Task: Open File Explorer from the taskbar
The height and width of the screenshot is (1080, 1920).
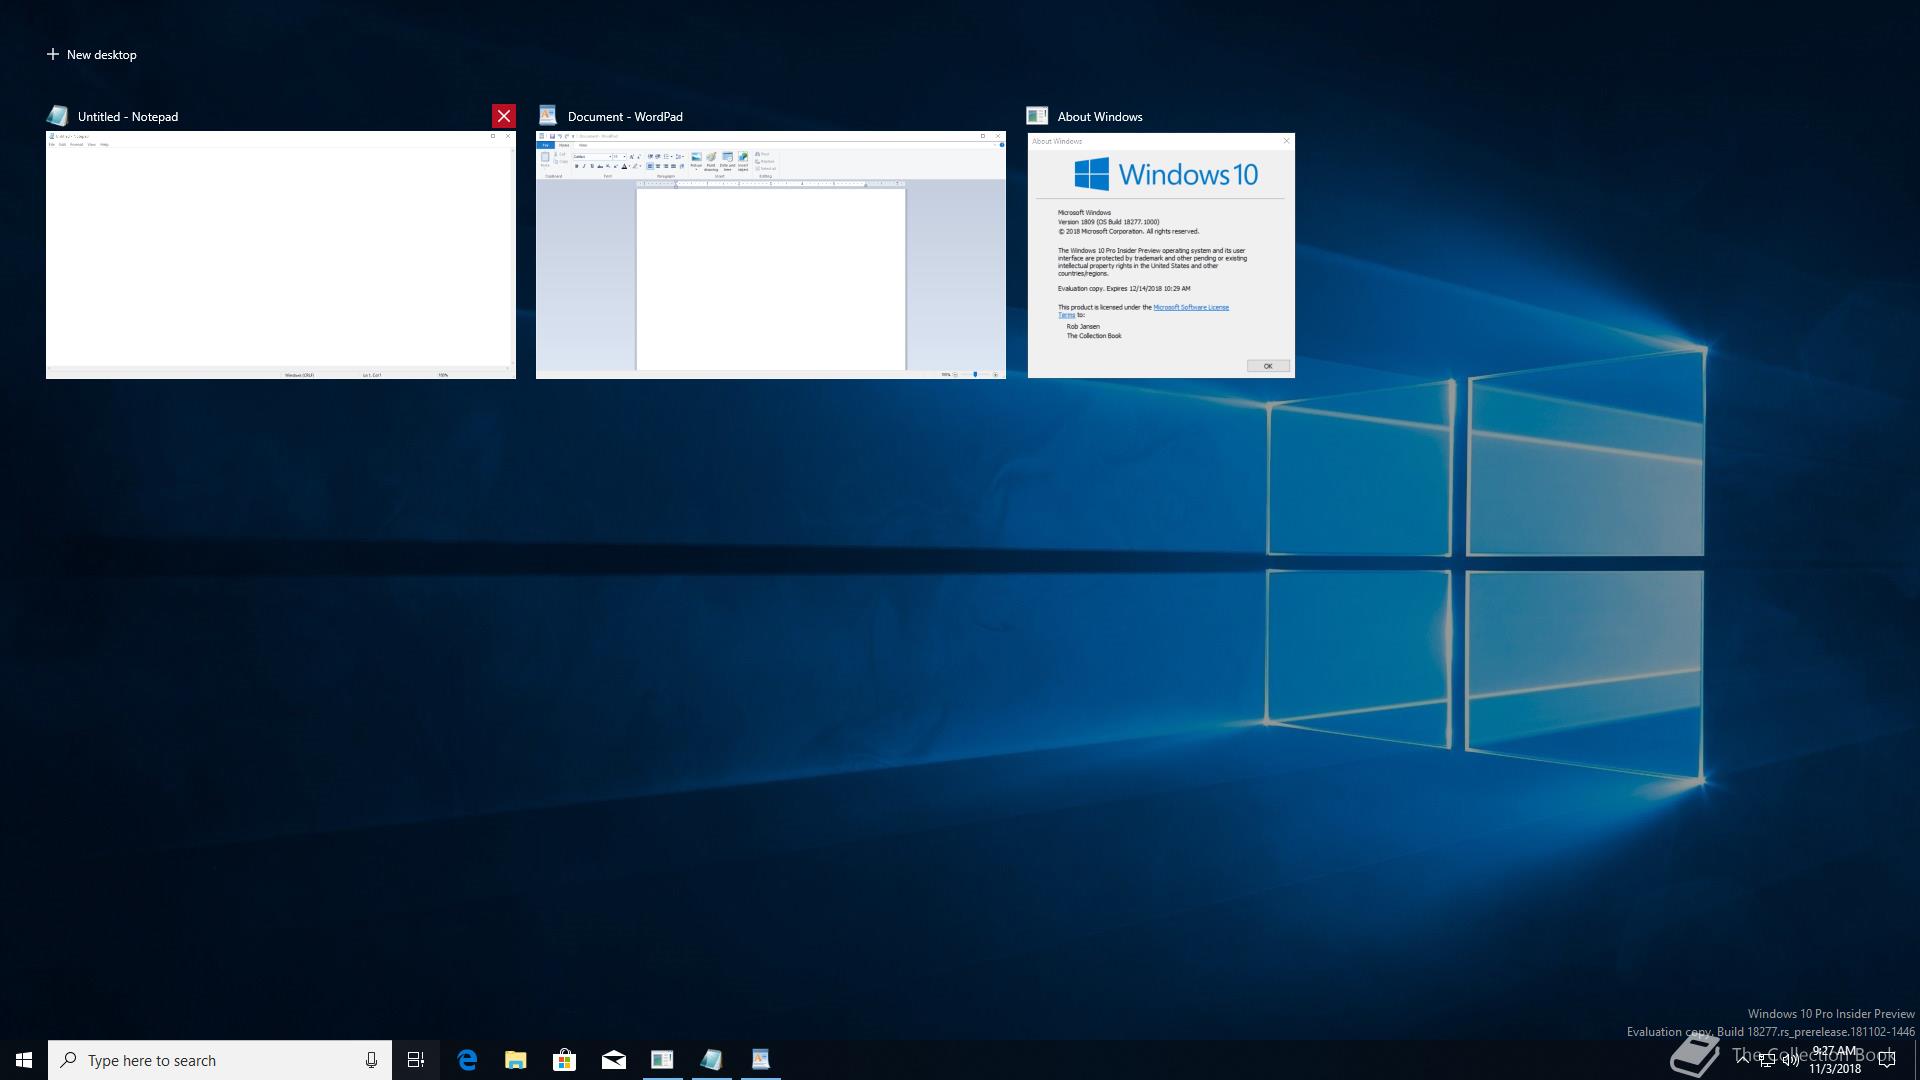Action: (x=516, y=1060)
